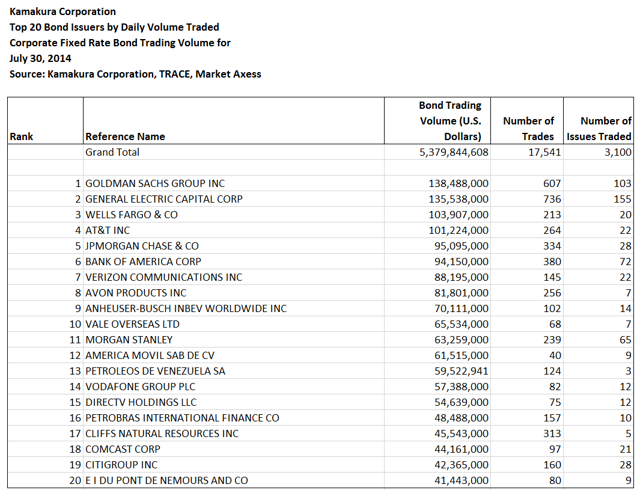
Task: Click Vodafone trades value 82
Action: point(555,387)
